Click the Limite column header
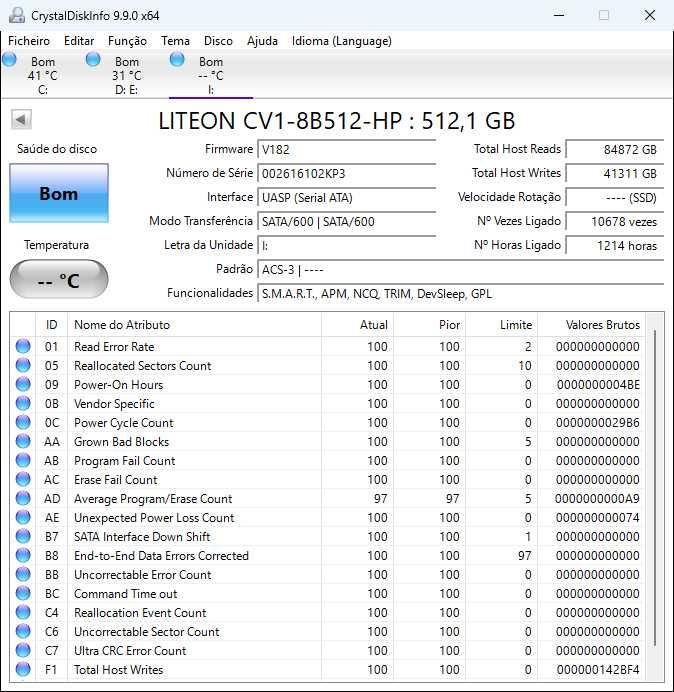 tap(501, 325)
